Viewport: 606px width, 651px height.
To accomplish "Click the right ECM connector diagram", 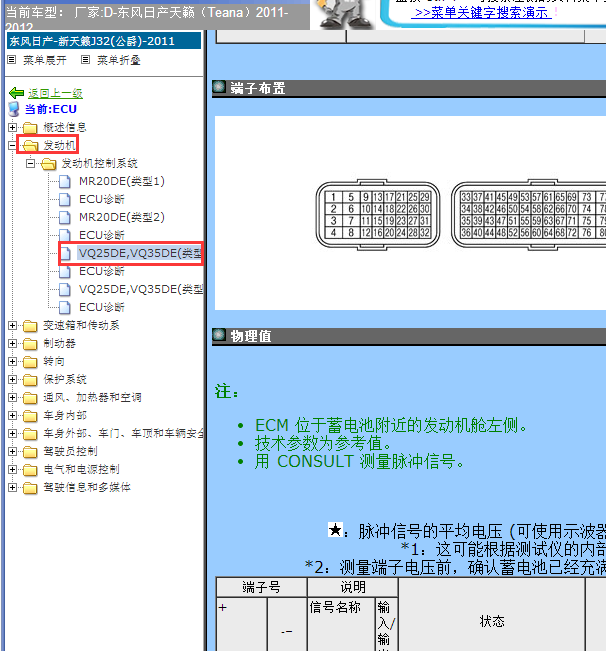I will point(528,215).
